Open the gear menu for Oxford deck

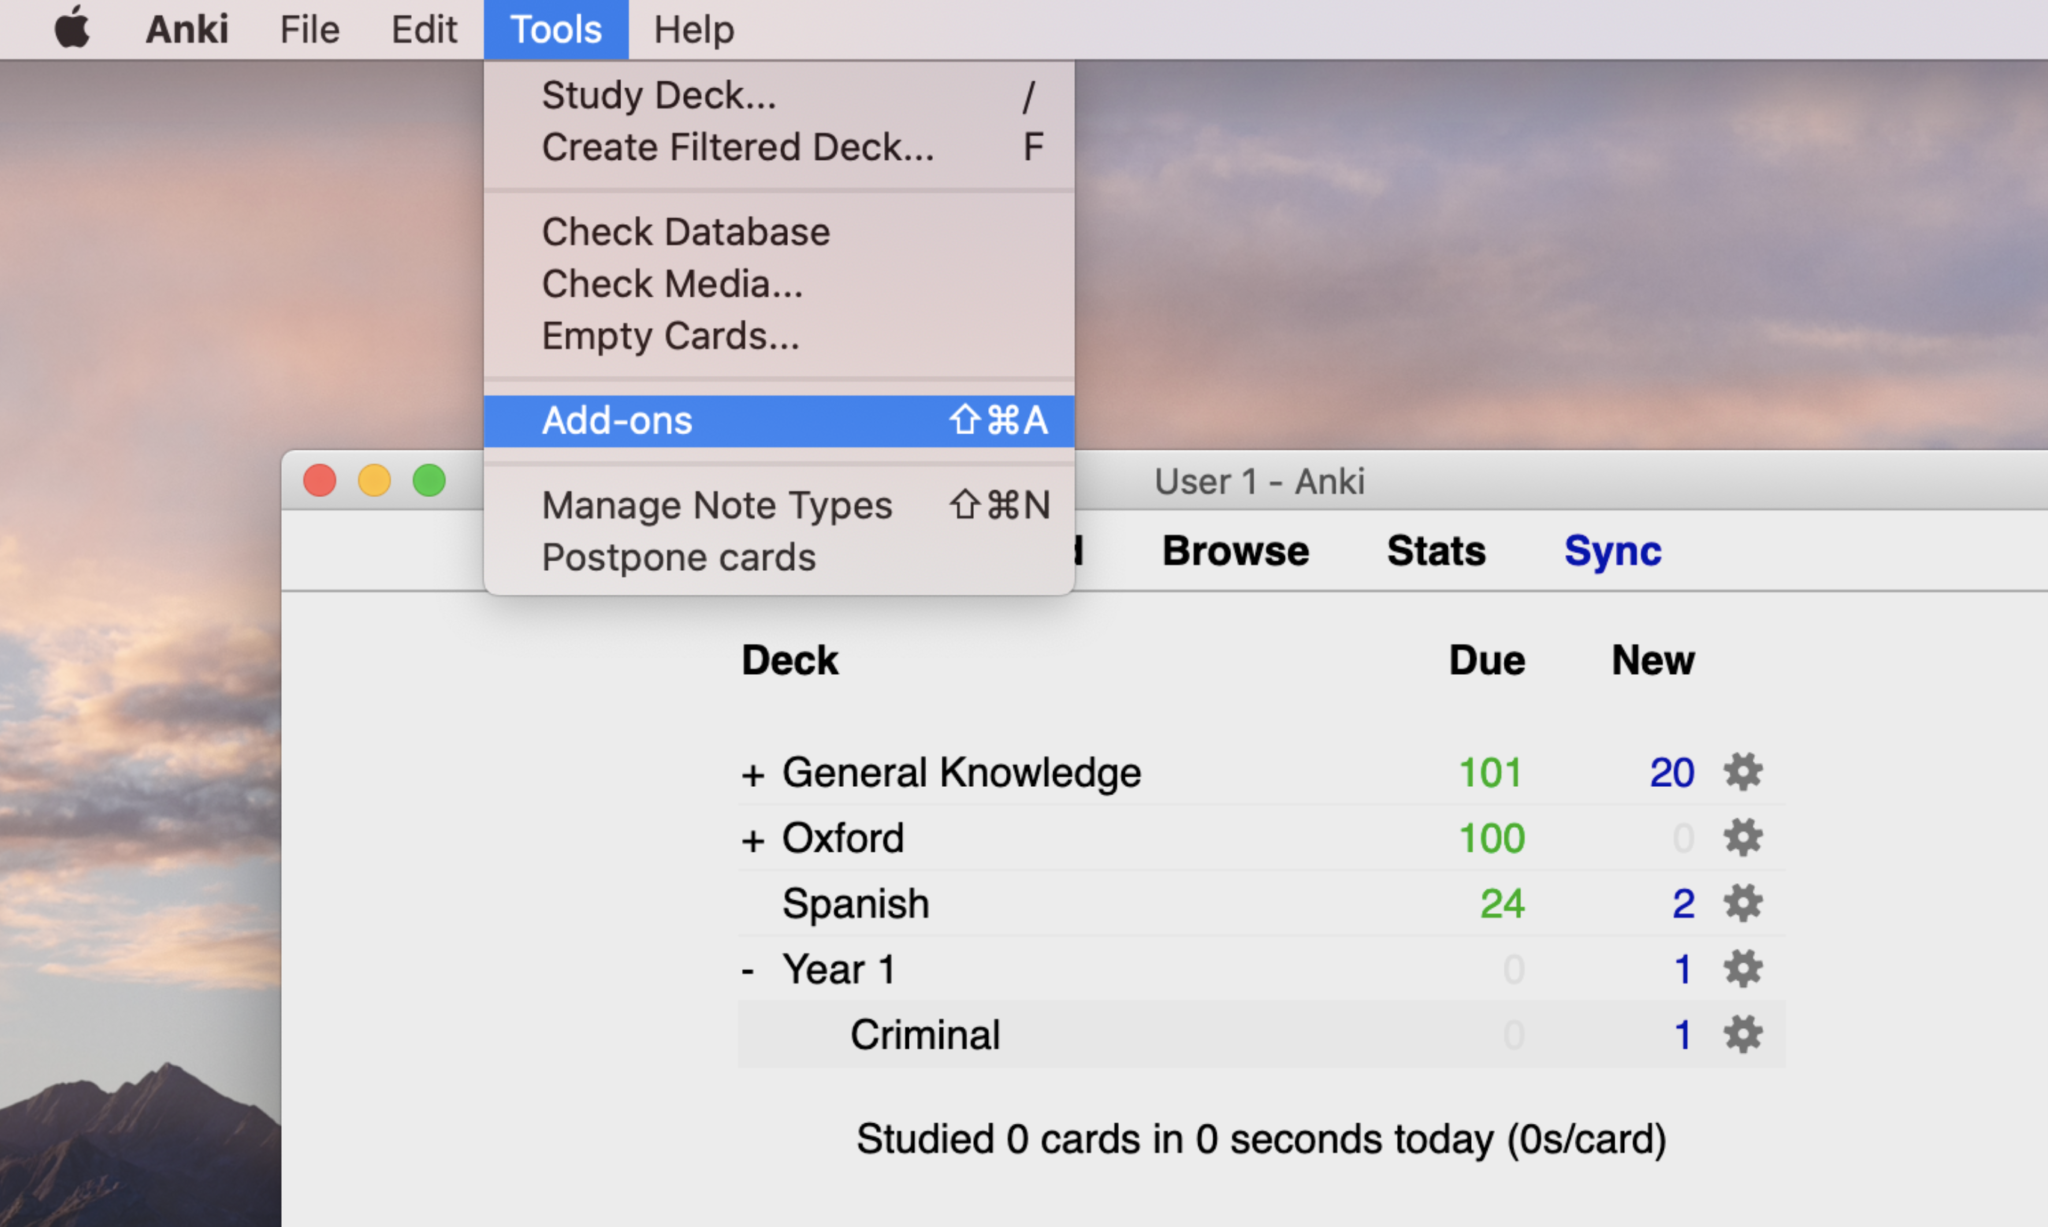tap(1743, 838)
